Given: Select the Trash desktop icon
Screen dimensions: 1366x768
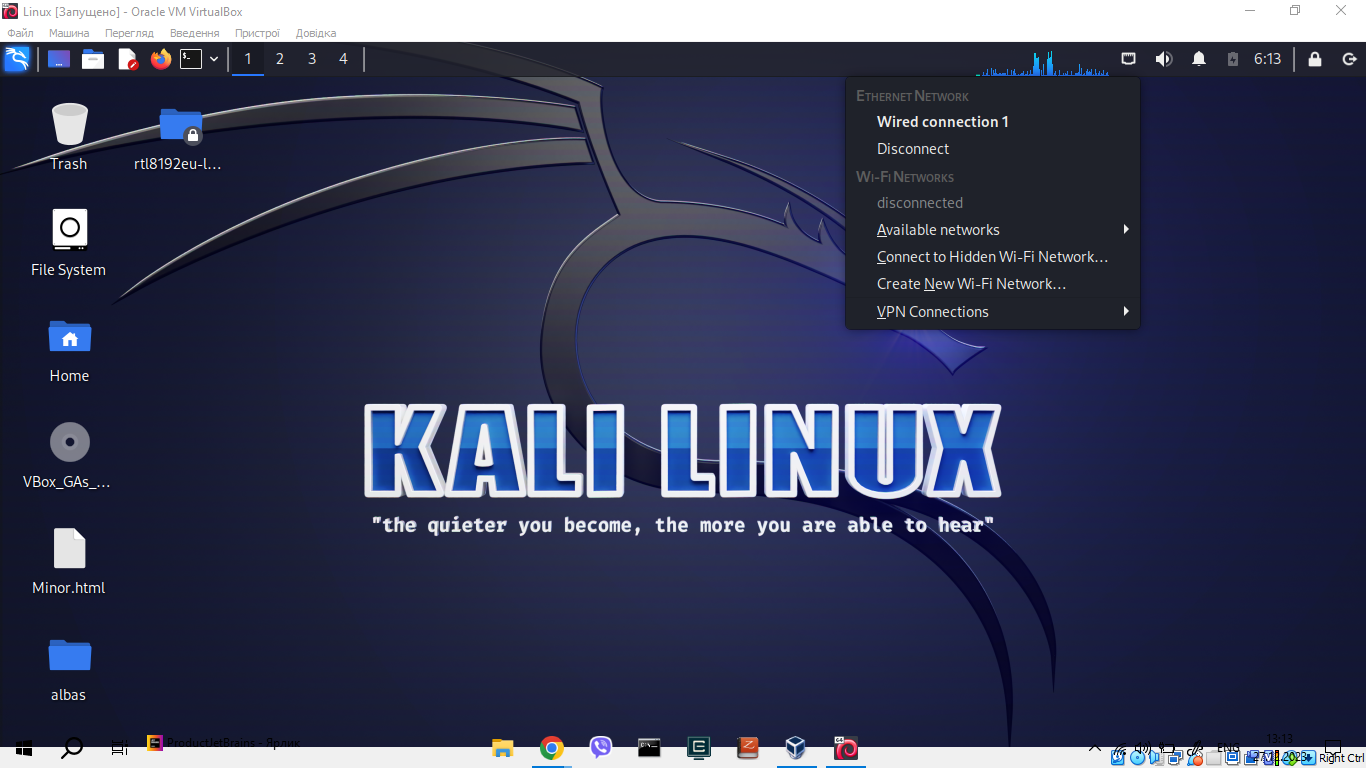Looking at the screenshot, I should 69,137.
